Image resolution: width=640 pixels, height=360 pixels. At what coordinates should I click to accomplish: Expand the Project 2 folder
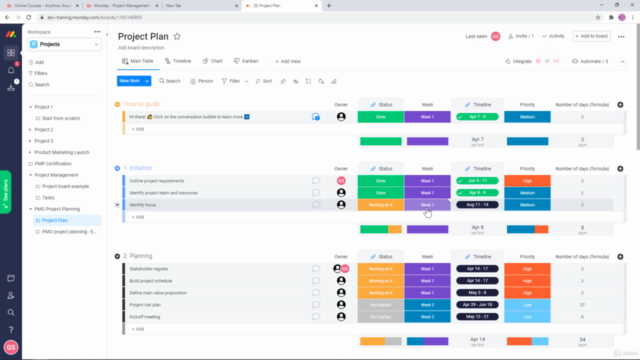[x=30, y=130]
